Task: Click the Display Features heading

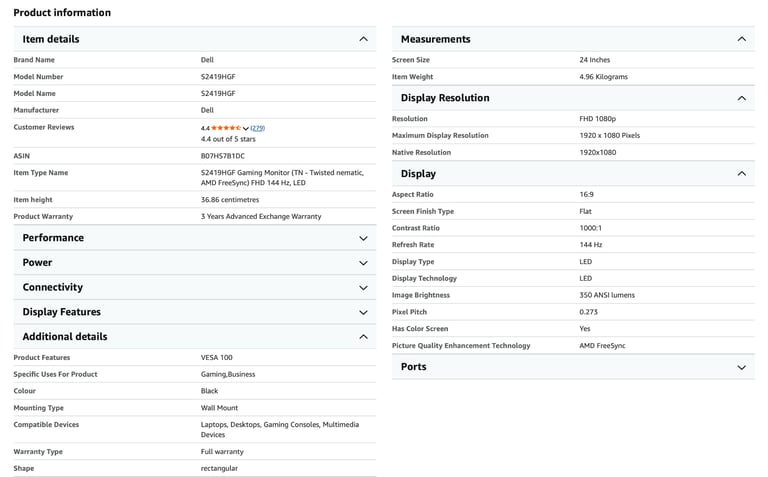Action: (62, 312)
